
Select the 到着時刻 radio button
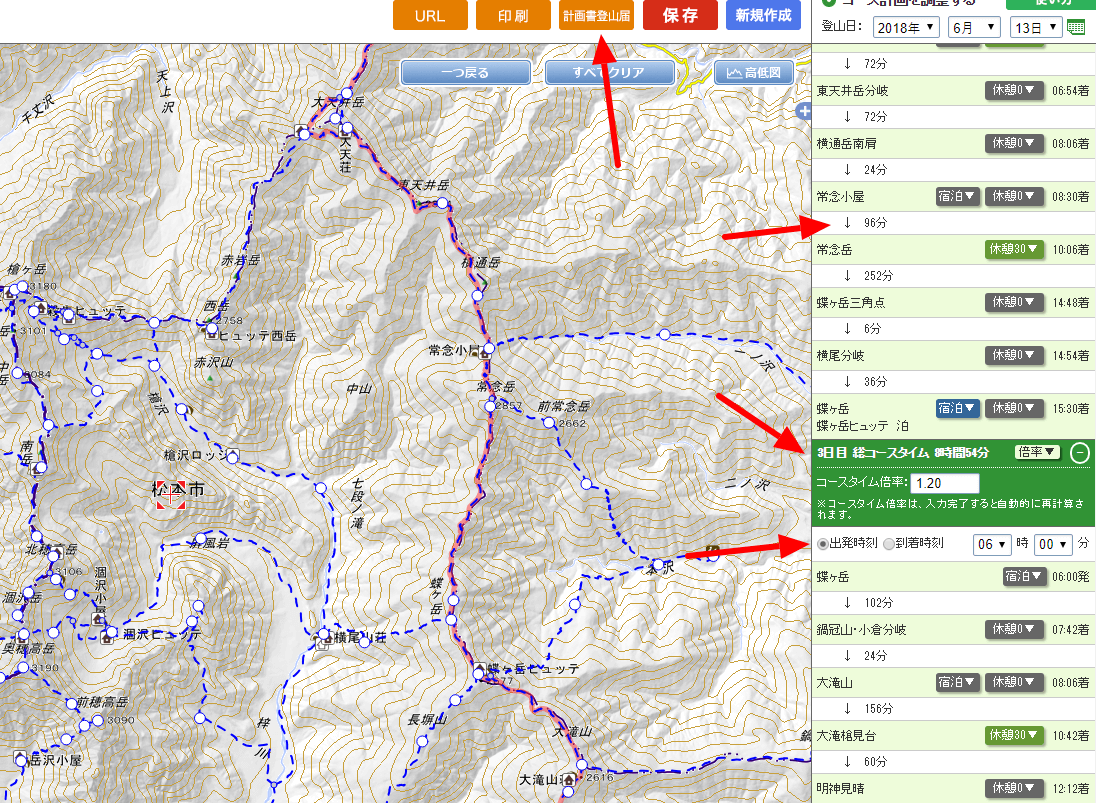(888, 544)
